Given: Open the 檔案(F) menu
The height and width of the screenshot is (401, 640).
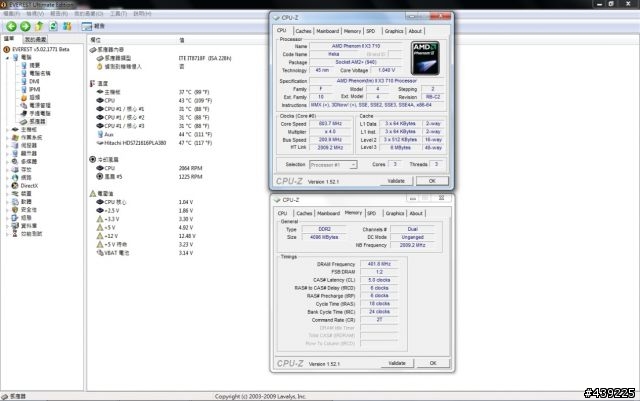Looking at the screenshot, I should (x=11, y=14).
